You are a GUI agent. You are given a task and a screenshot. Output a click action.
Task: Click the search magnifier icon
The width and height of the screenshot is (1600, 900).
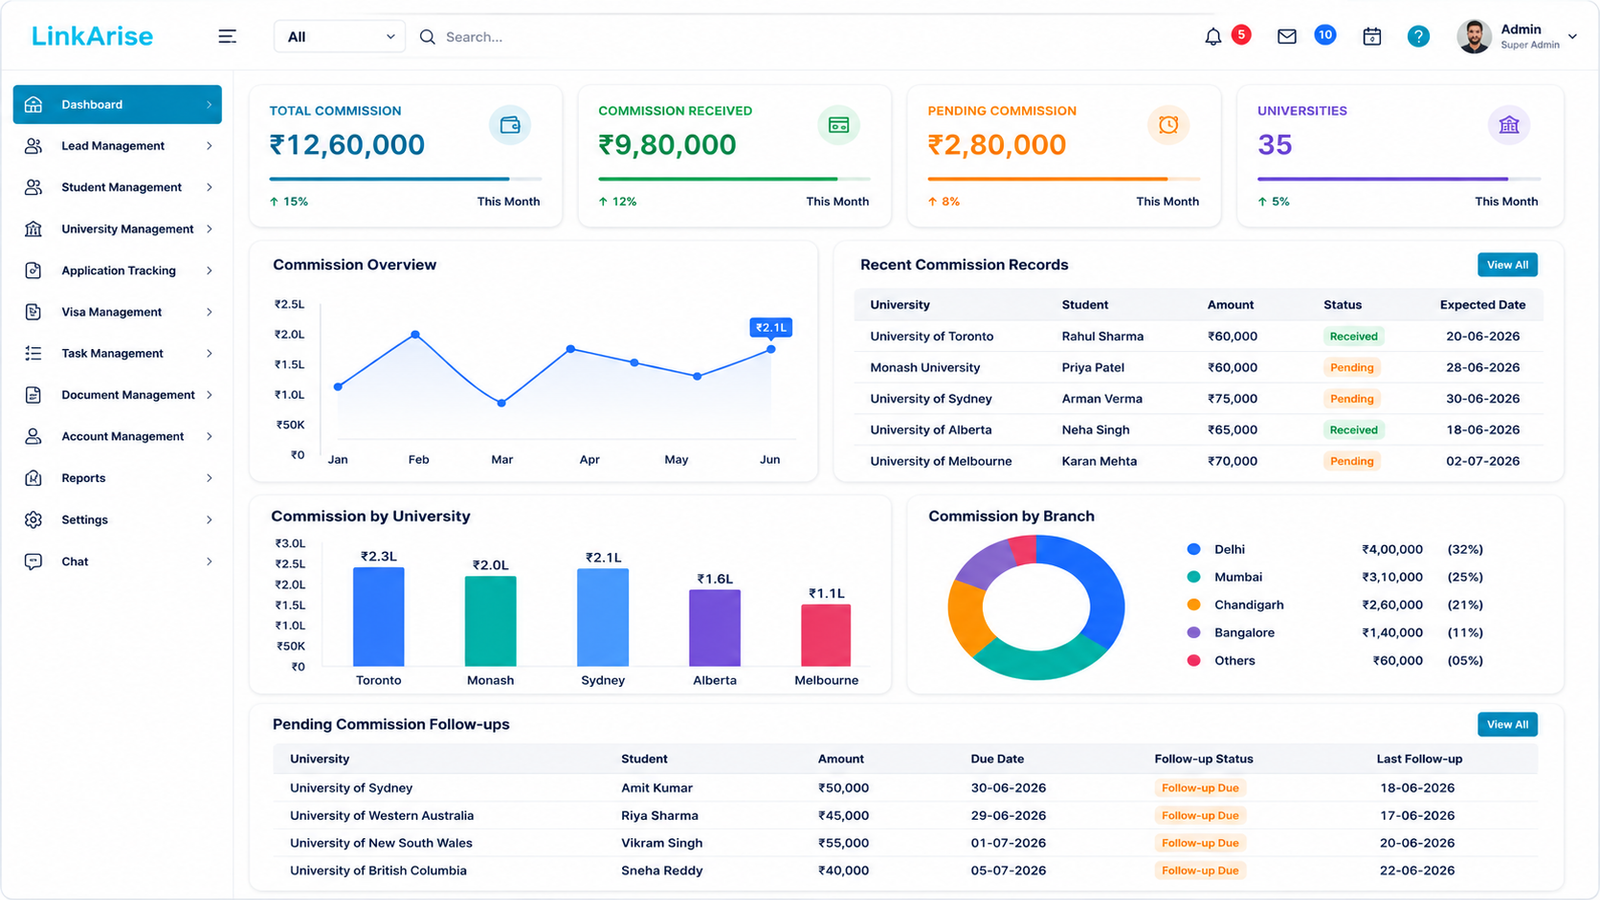click(x=427, y=37)
